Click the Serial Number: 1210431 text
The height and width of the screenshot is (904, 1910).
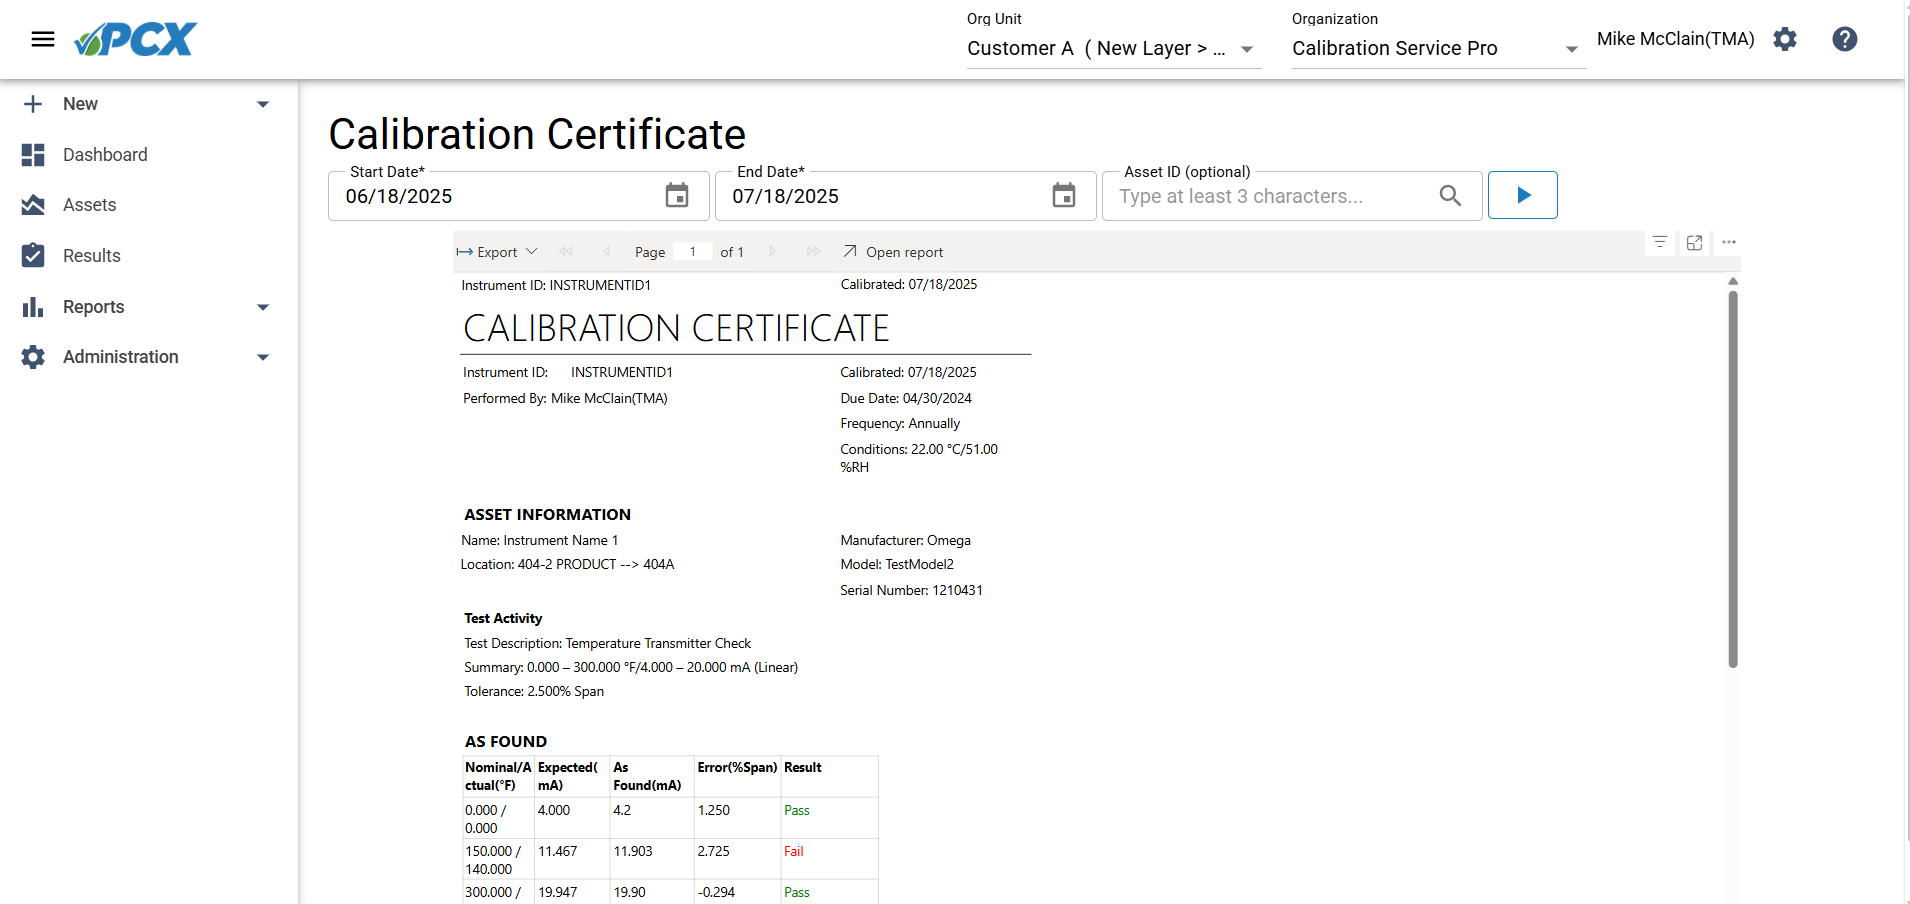pos(911,590)
